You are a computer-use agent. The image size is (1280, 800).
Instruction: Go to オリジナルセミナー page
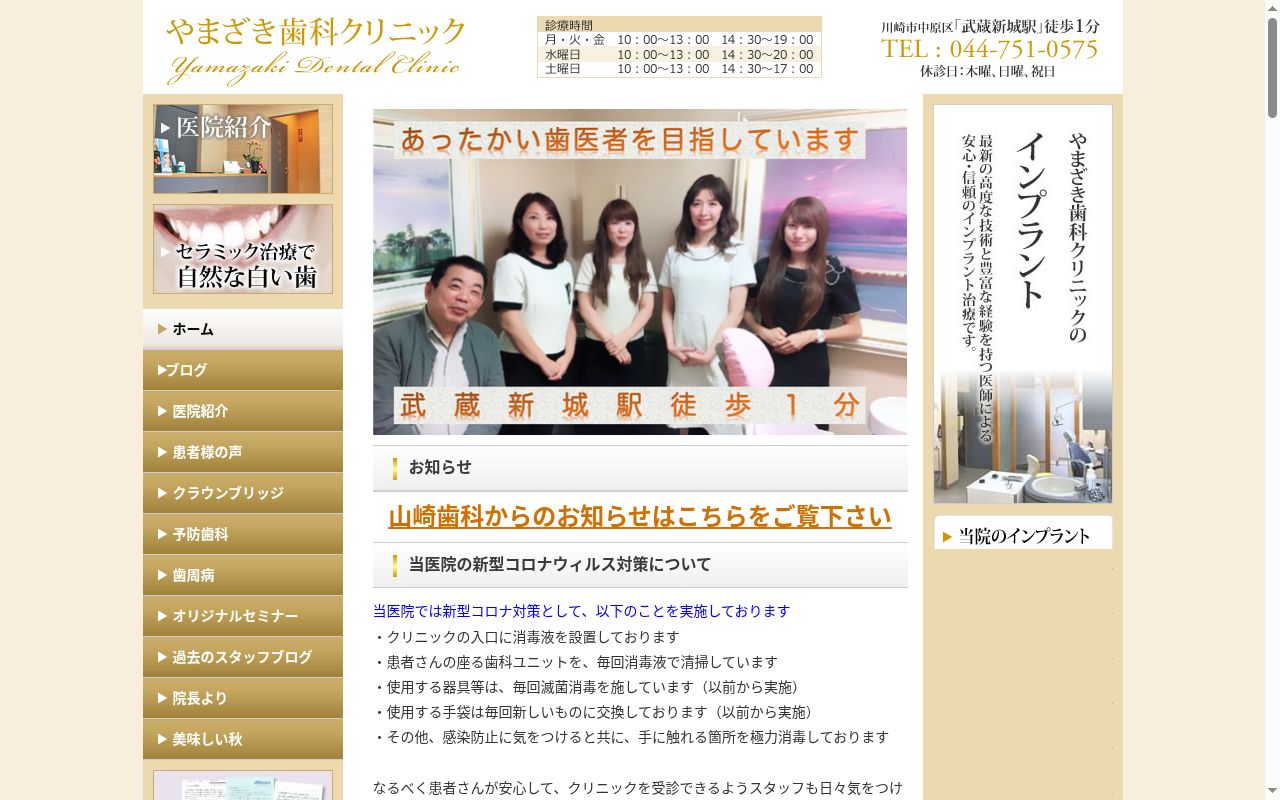click(243, 616)
